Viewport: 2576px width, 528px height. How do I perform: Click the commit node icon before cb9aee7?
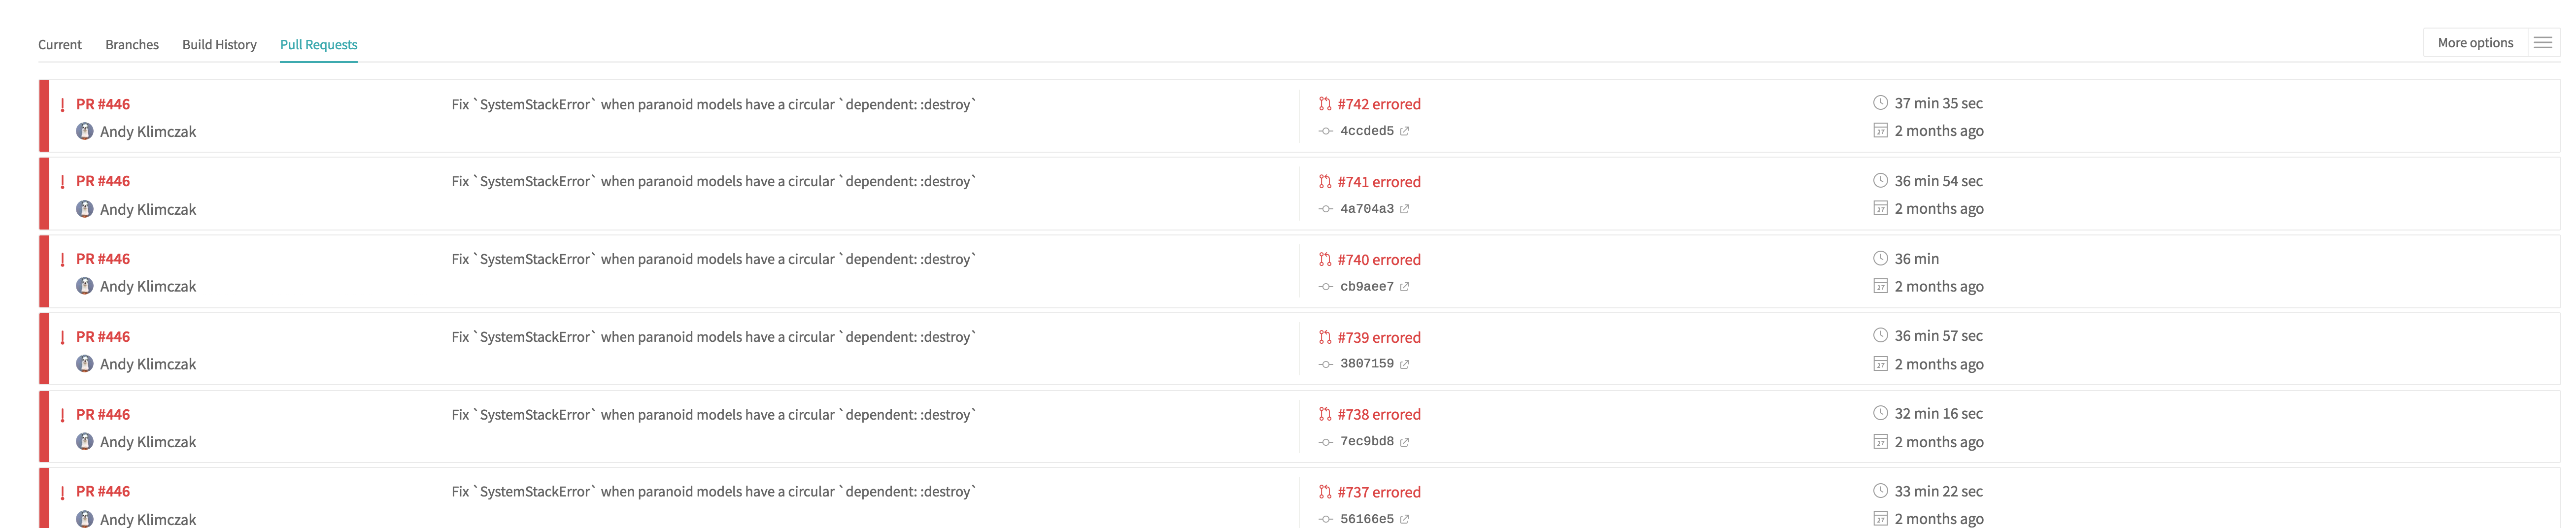pos(1325,286)
